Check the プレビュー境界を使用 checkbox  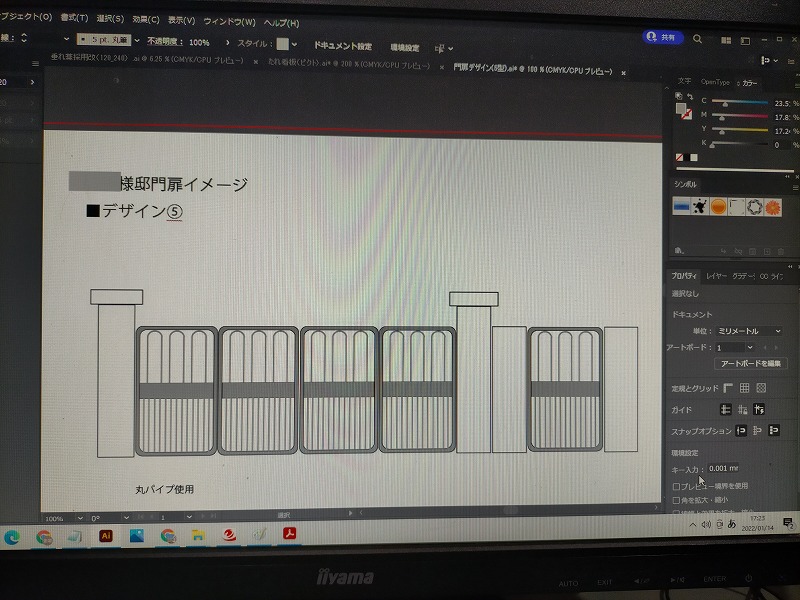[677, 486]
